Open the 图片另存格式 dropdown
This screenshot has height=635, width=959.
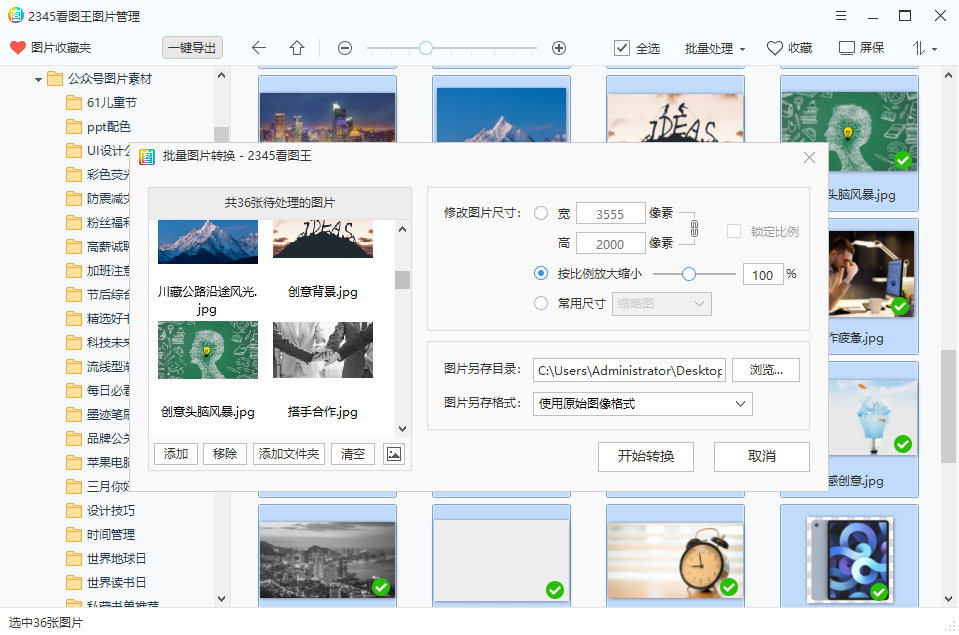coord(643,404)
